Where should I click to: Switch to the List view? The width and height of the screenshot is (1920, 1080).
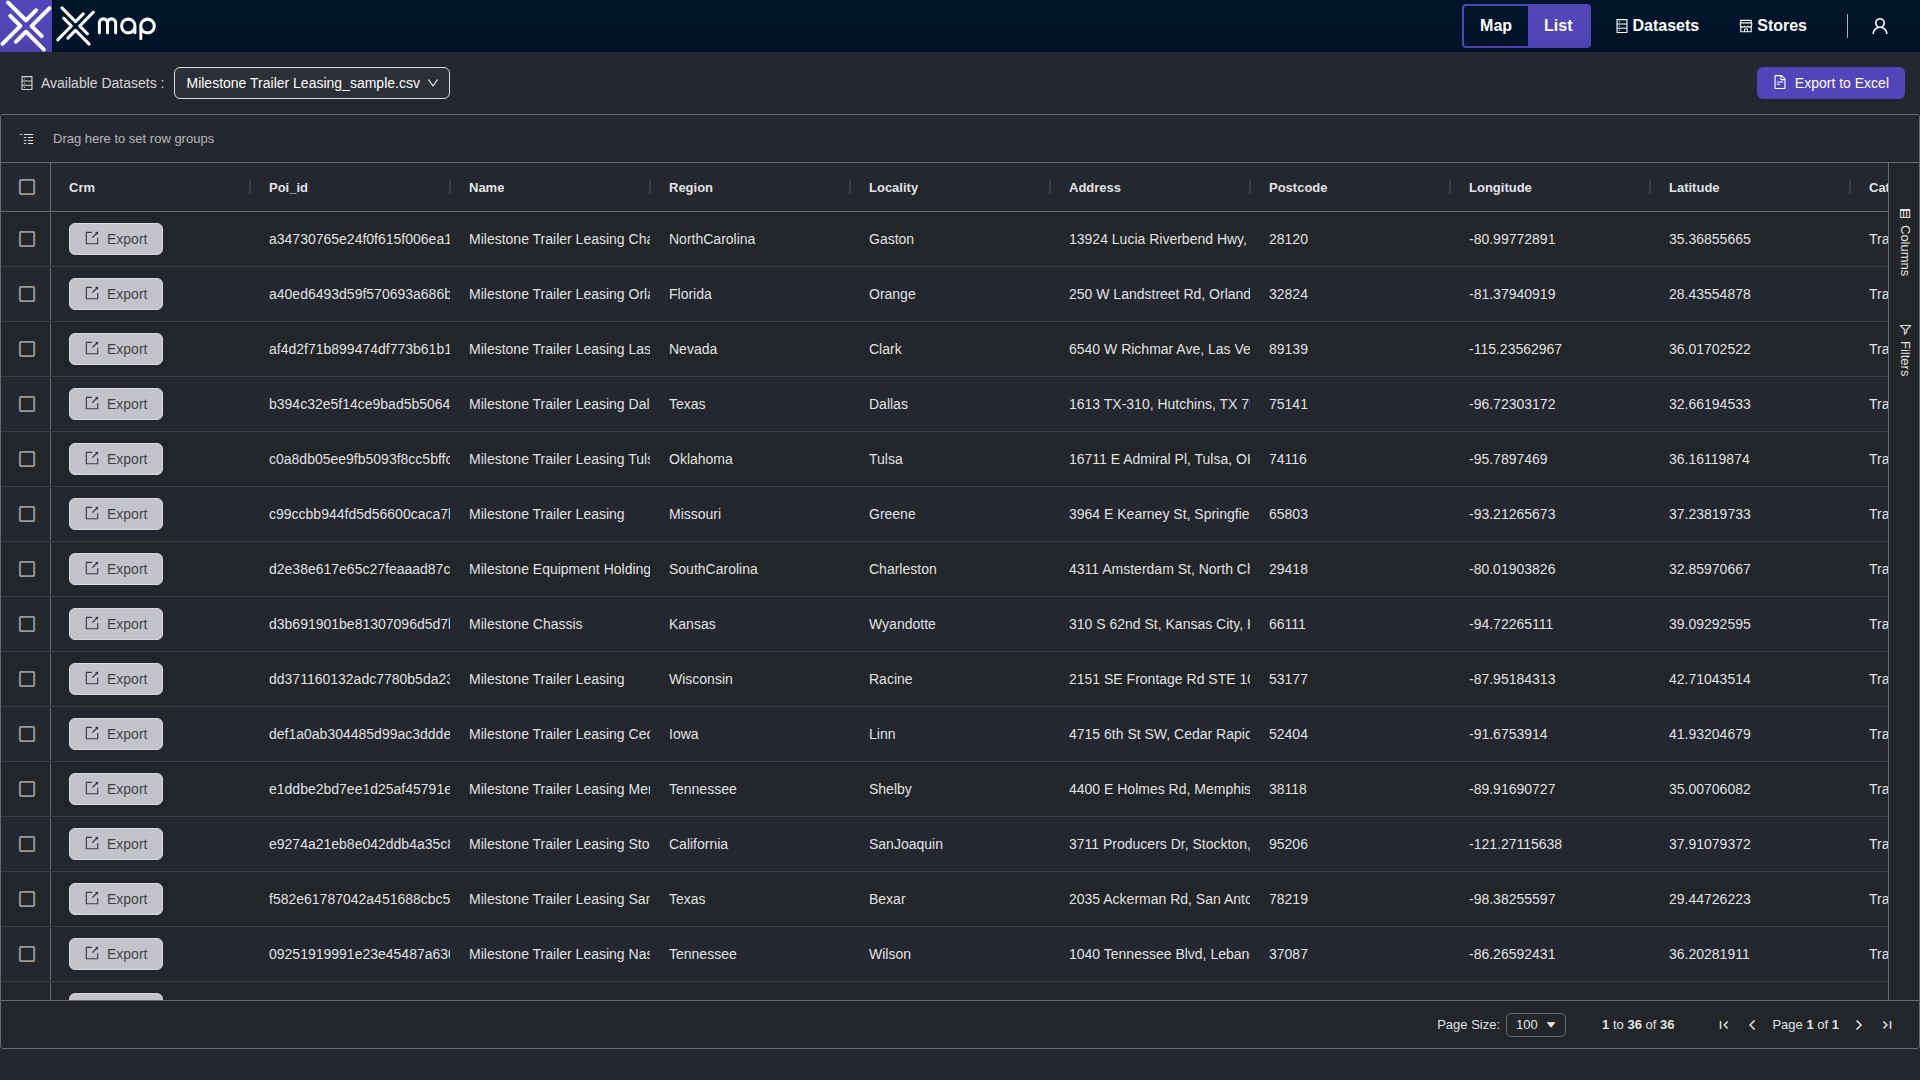(1559, 25)
